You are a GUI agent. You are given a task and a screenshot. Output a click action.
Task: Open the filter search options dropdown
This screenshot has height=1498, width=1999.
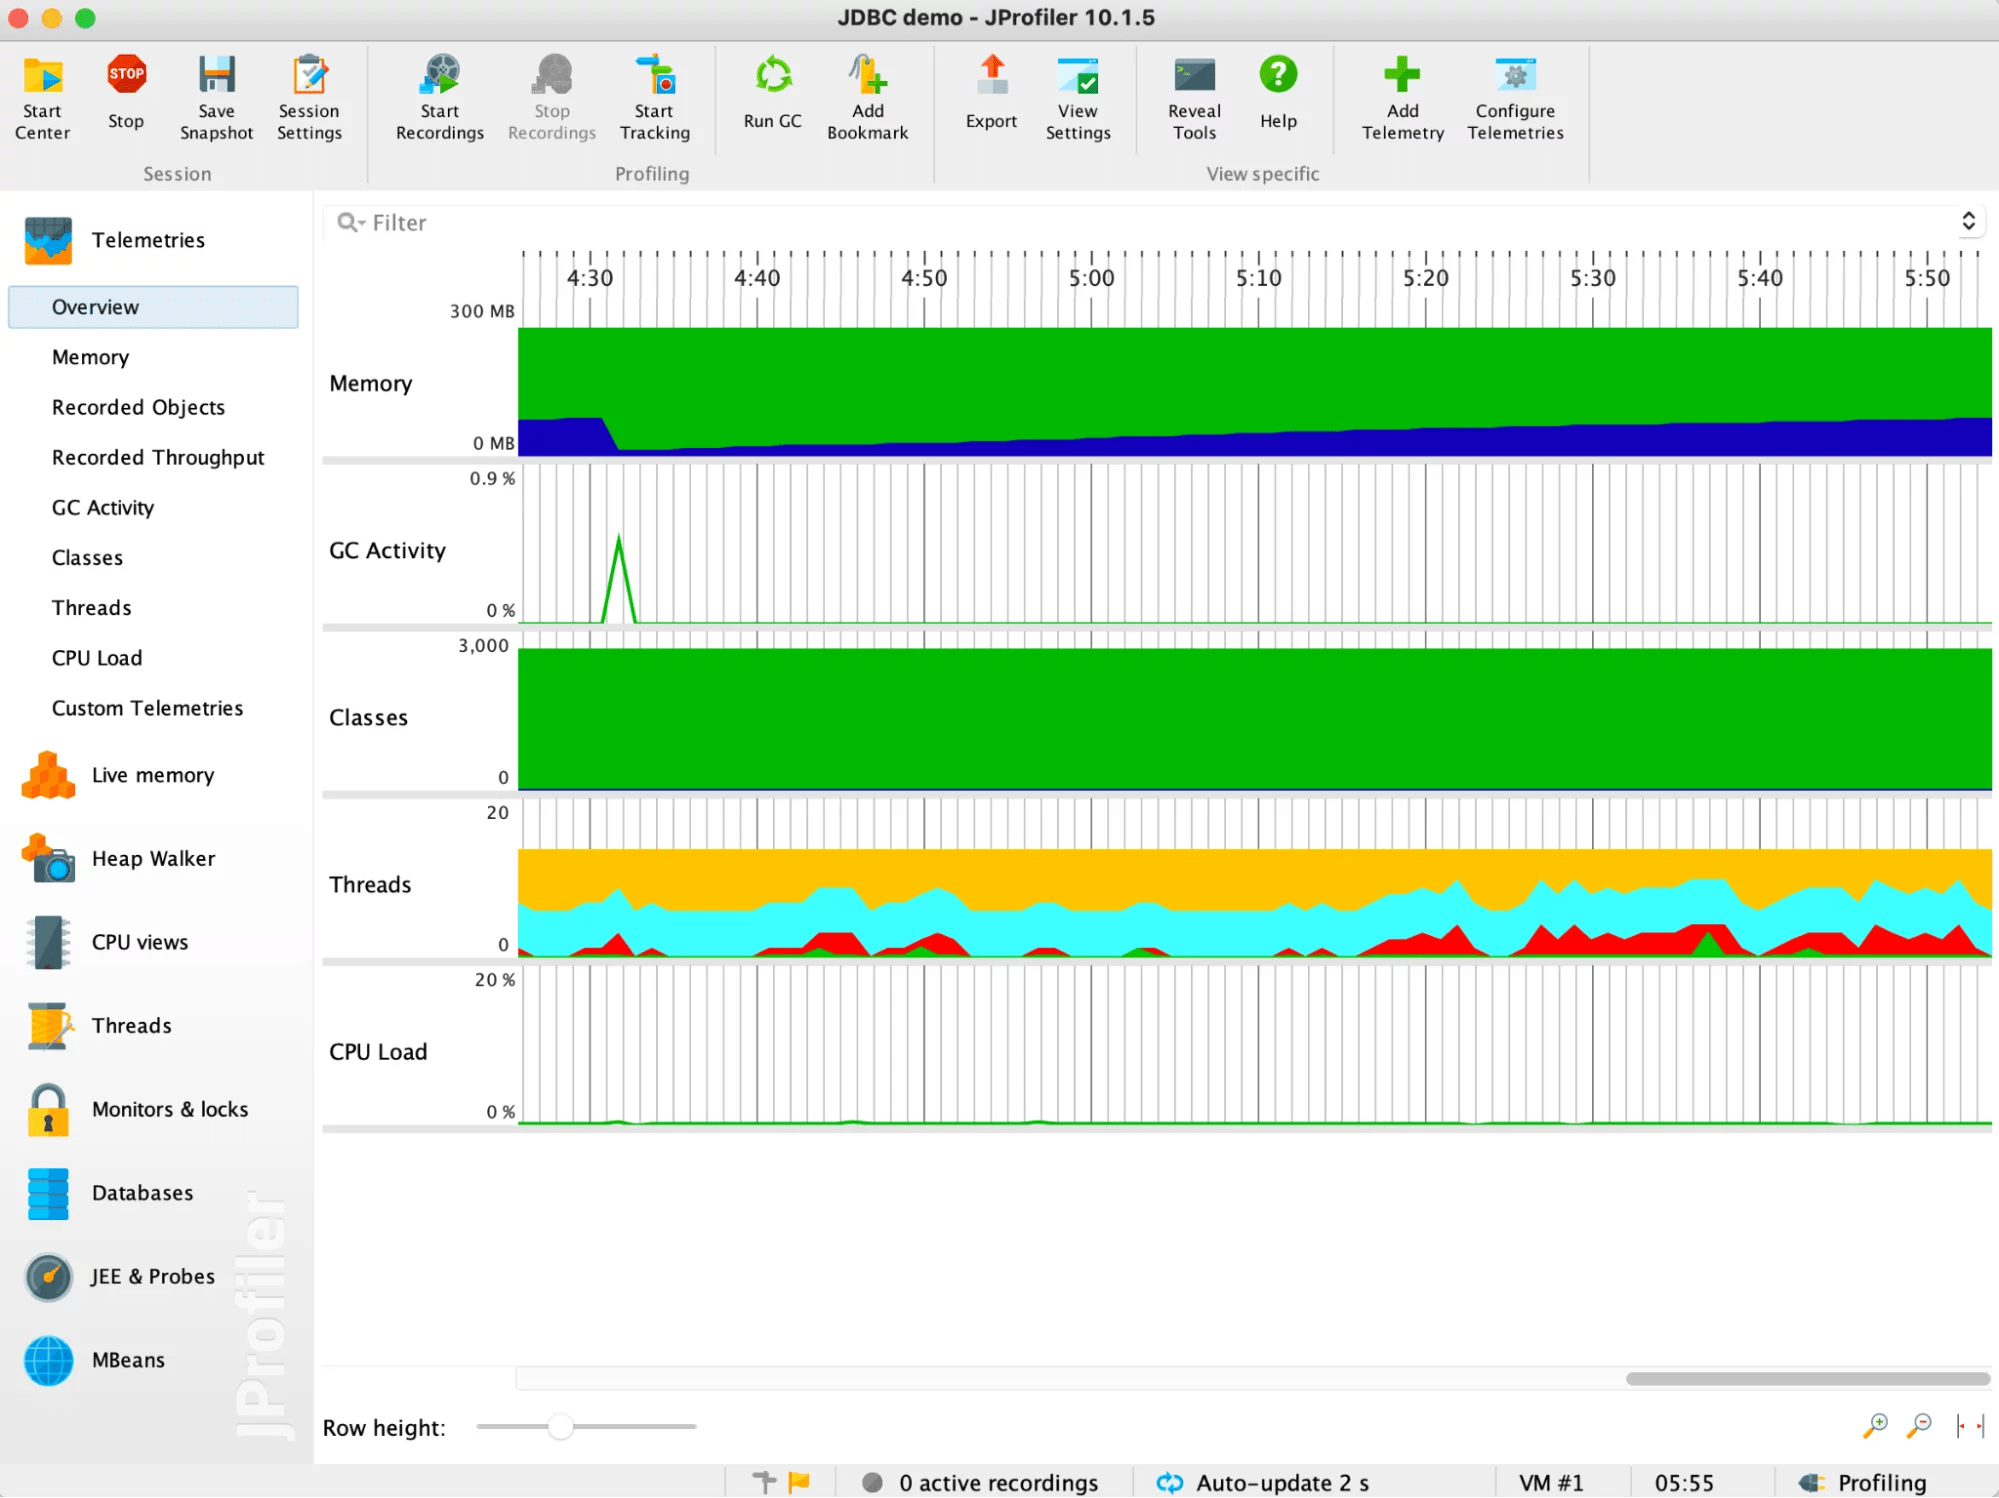pyautogui.click(x=350, y=222)
